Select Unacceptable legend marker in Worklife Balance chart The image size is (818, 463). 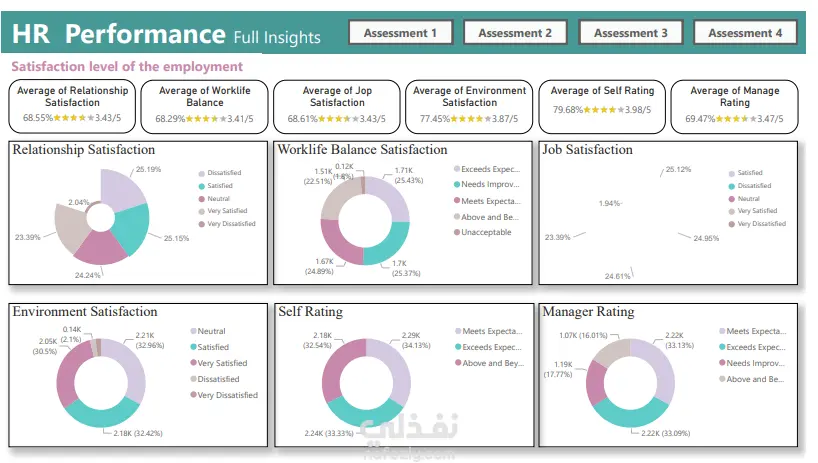coord(457,233)
